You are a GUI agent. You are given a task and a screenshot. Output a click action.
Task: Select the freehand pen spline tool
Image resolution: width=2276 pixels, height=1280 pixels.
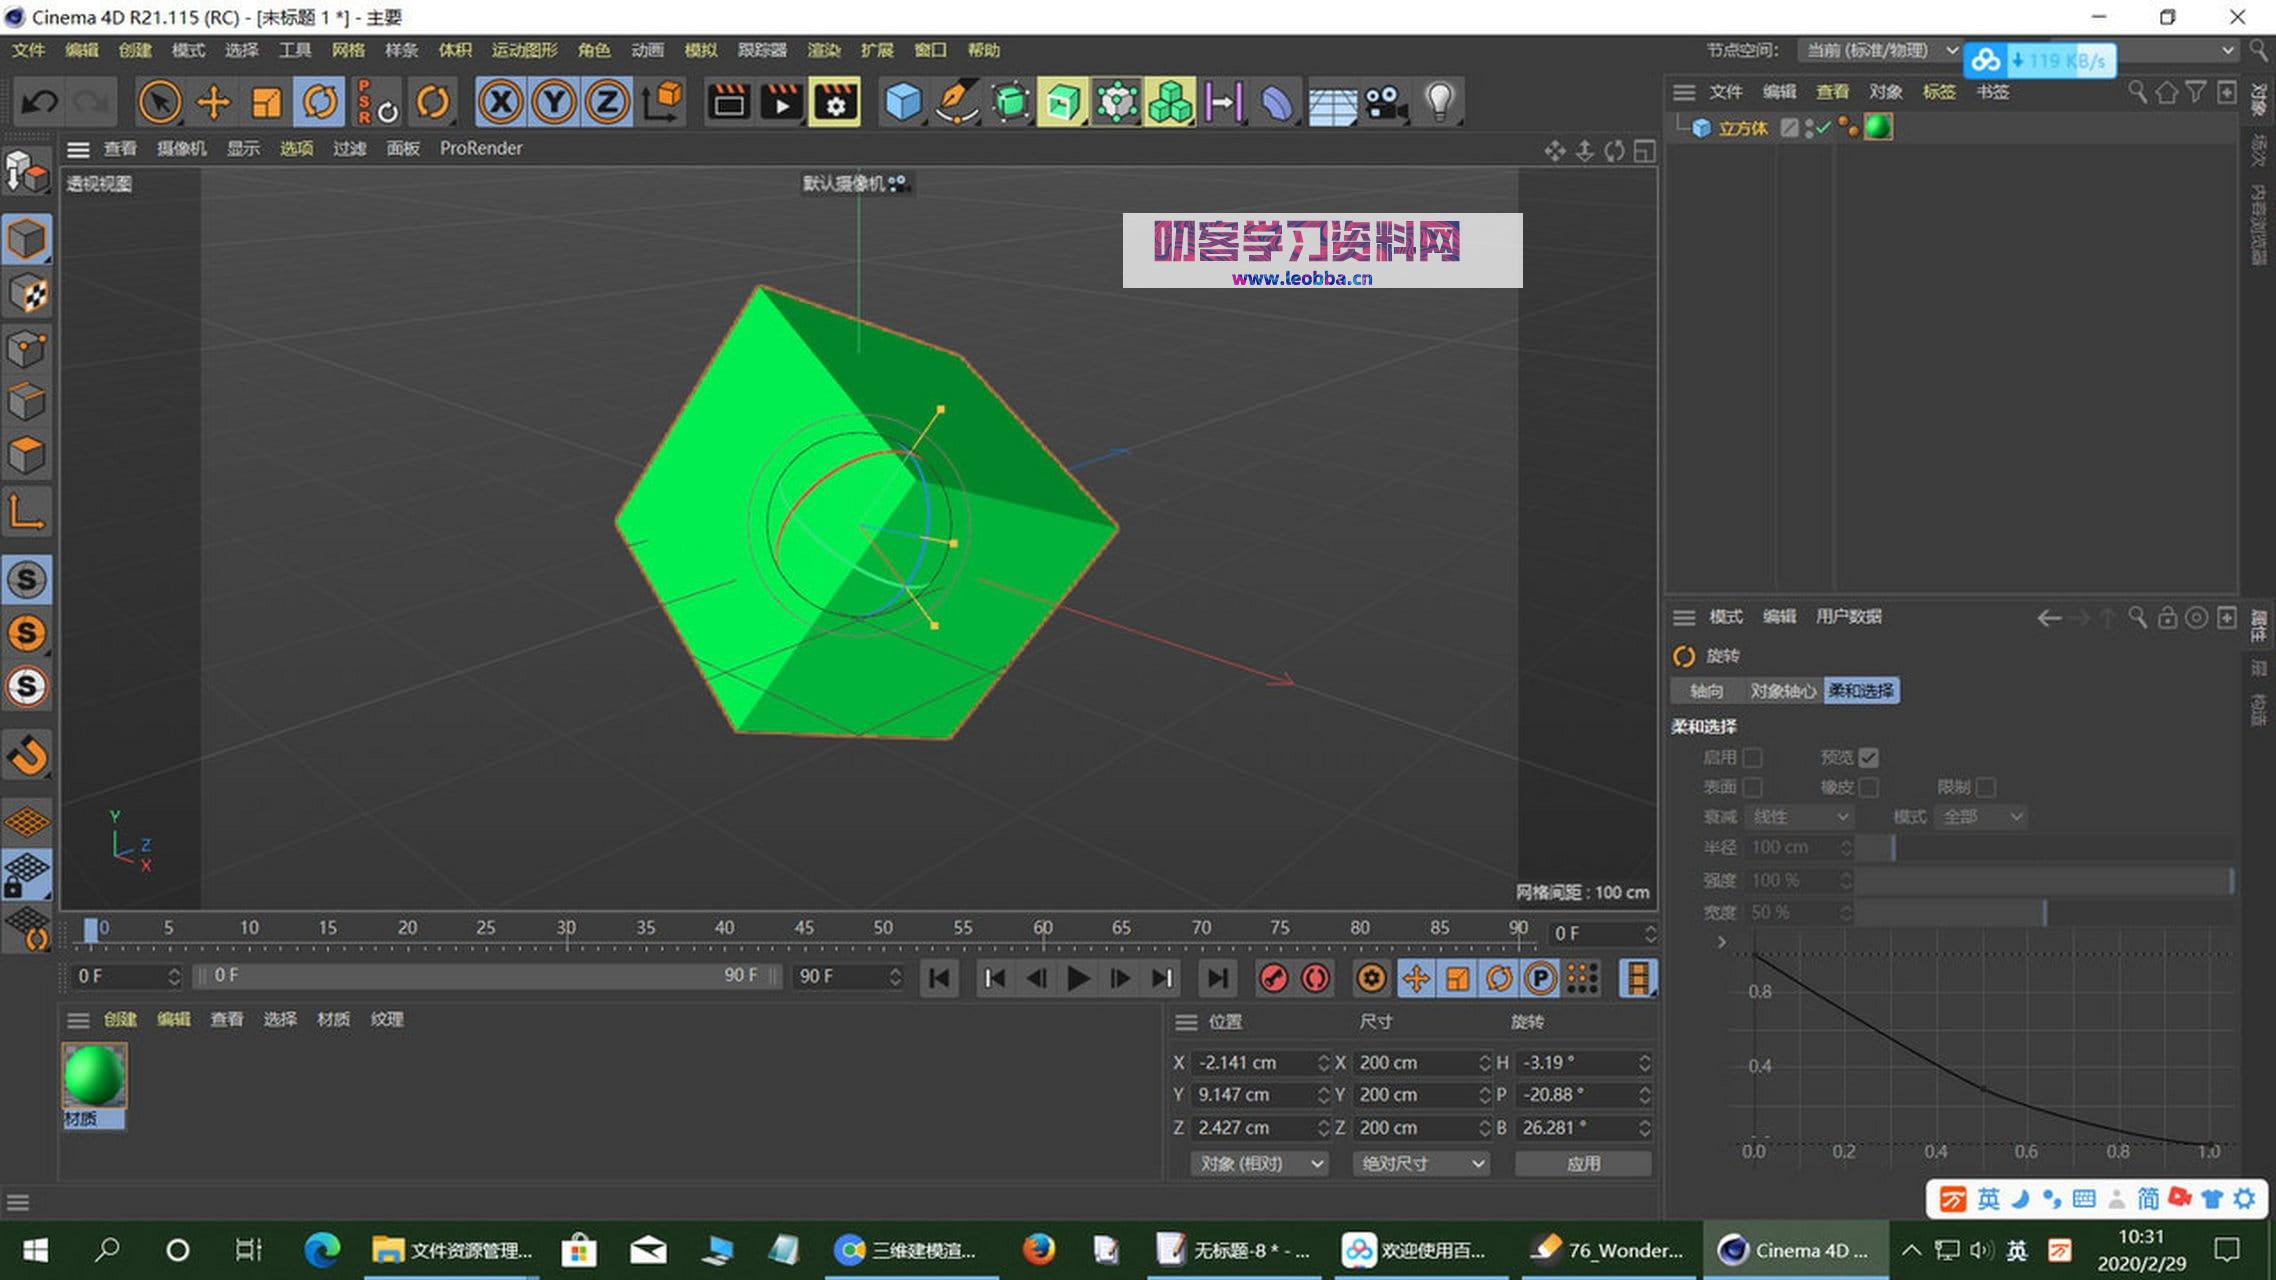tap(957, 101)
